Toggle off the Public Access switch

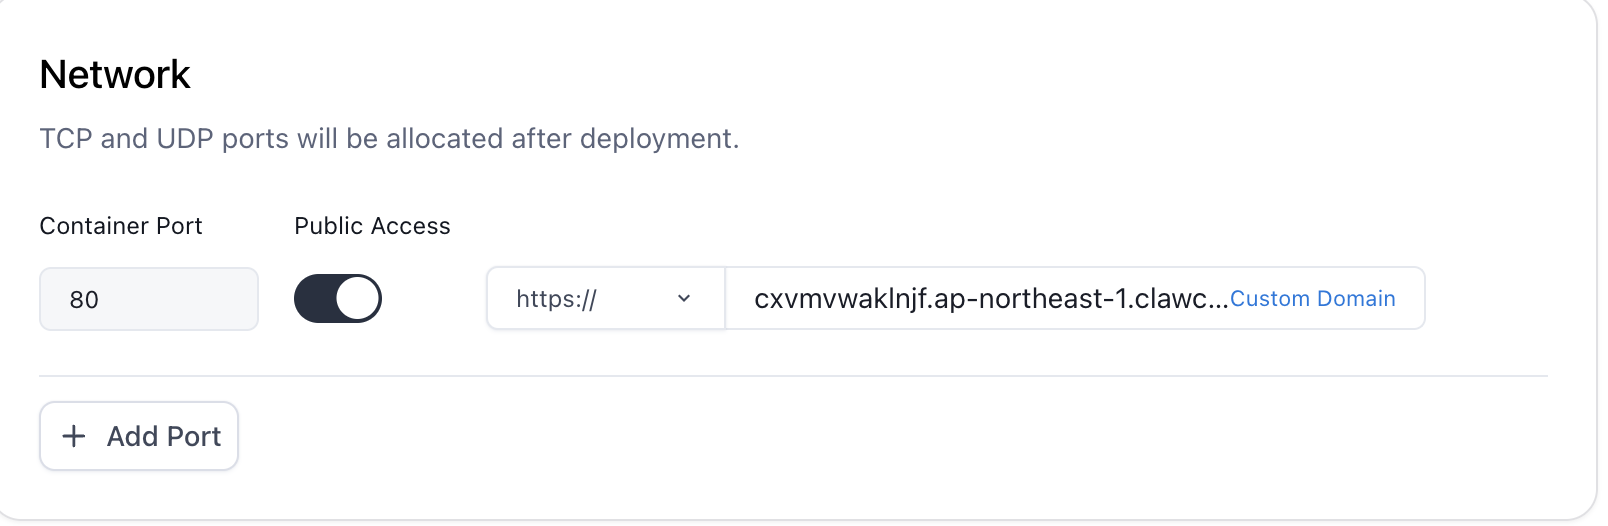coord(338,298)
